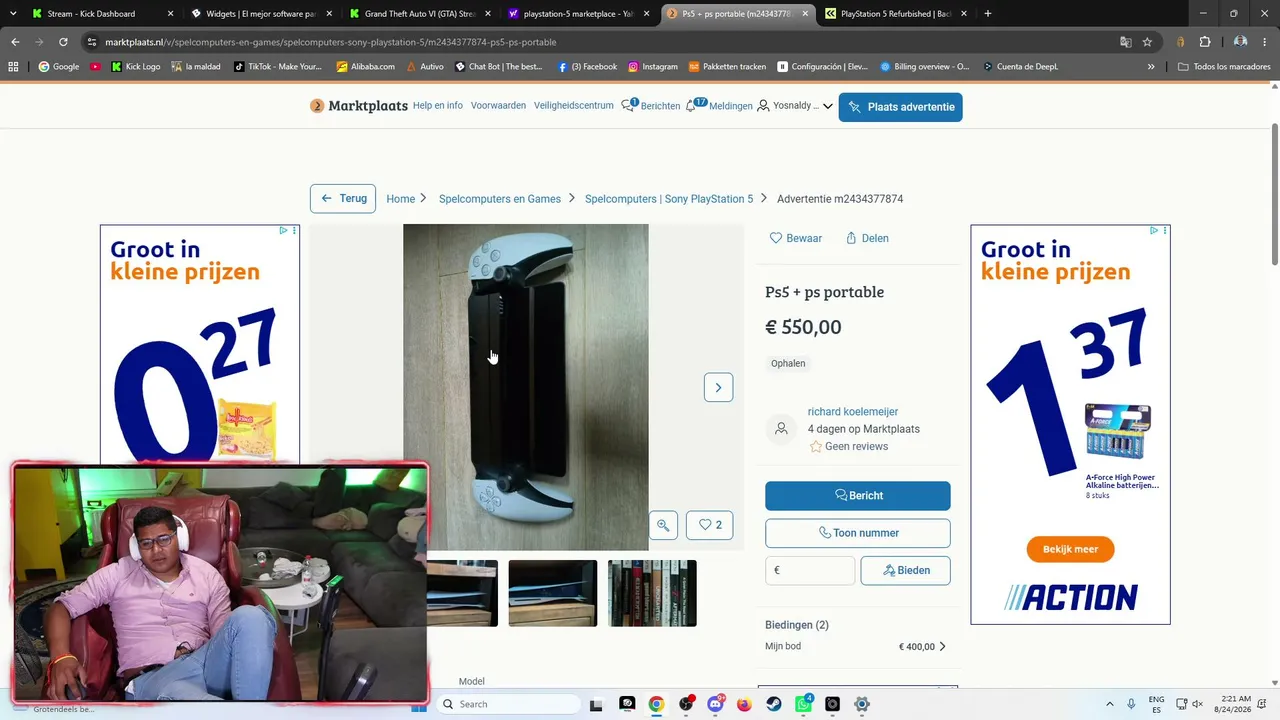Select the game cases thumbnail photo
This screenshot has width=1280, height=720.
652,593
